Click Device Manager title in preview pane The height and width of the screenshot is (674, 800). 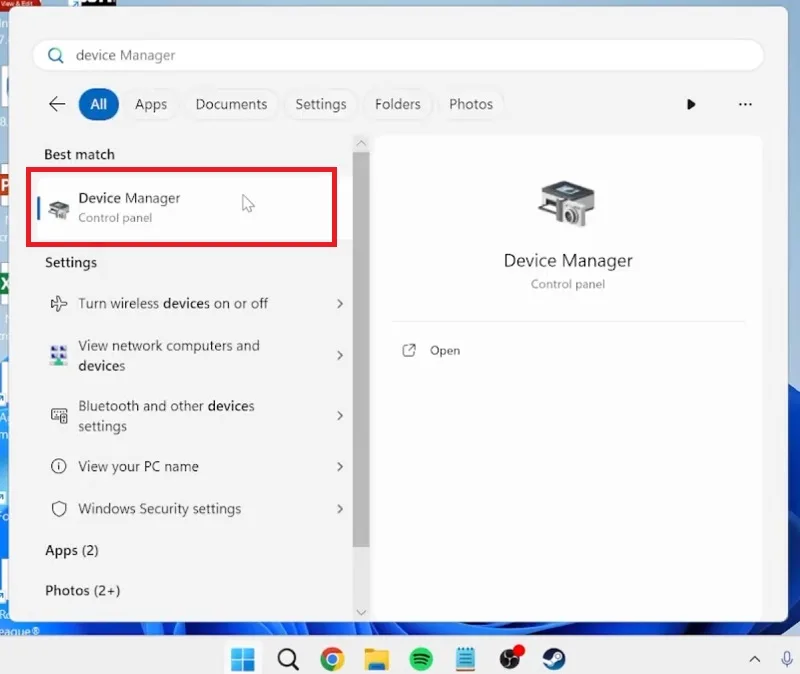point(568,261)
